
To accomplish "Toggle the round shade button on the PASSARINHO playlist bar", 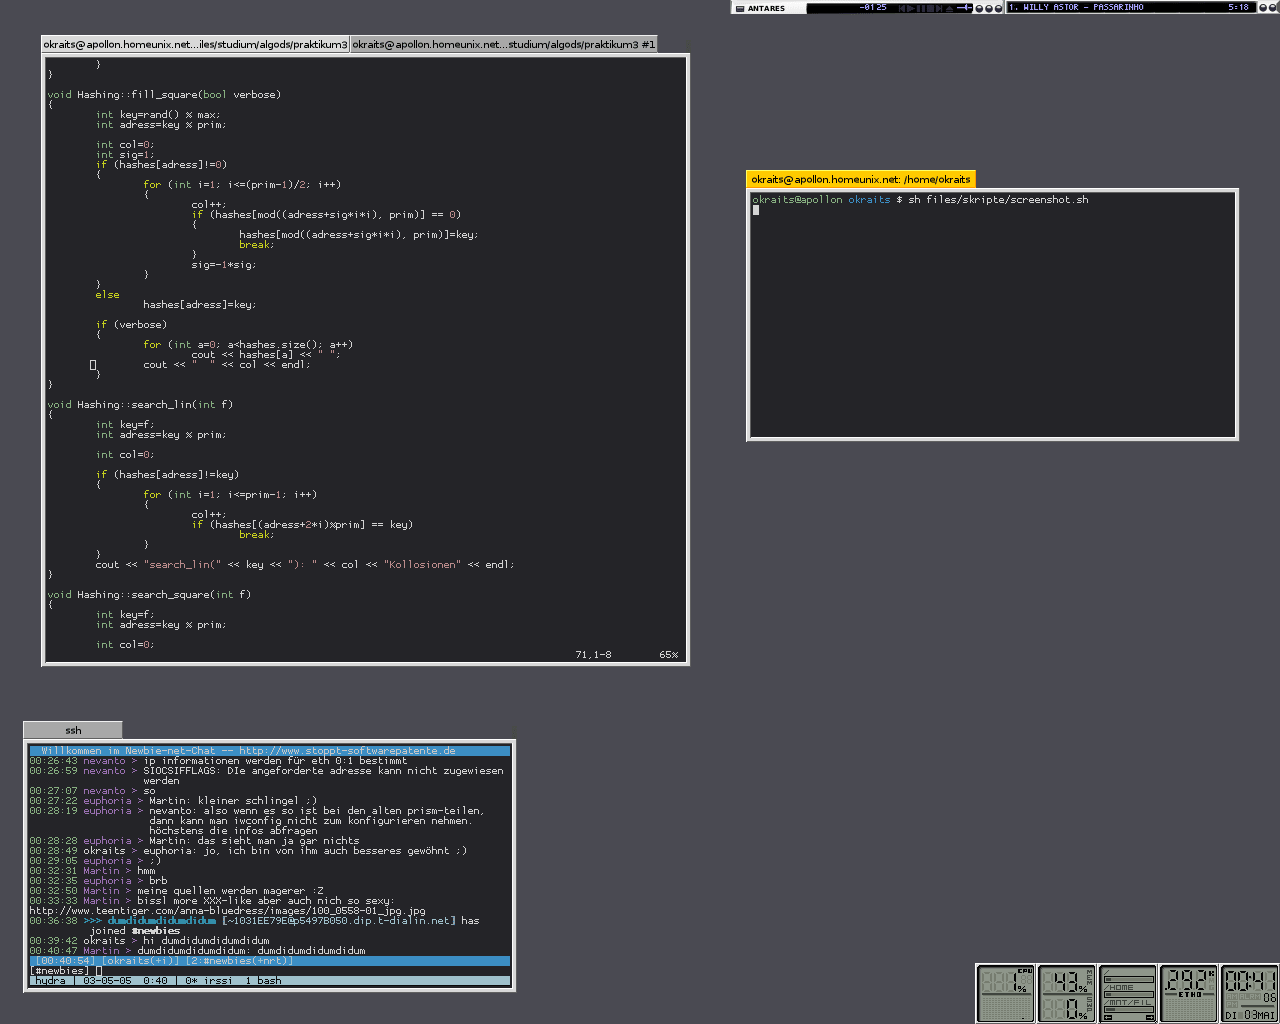I will pos(1261,9).
